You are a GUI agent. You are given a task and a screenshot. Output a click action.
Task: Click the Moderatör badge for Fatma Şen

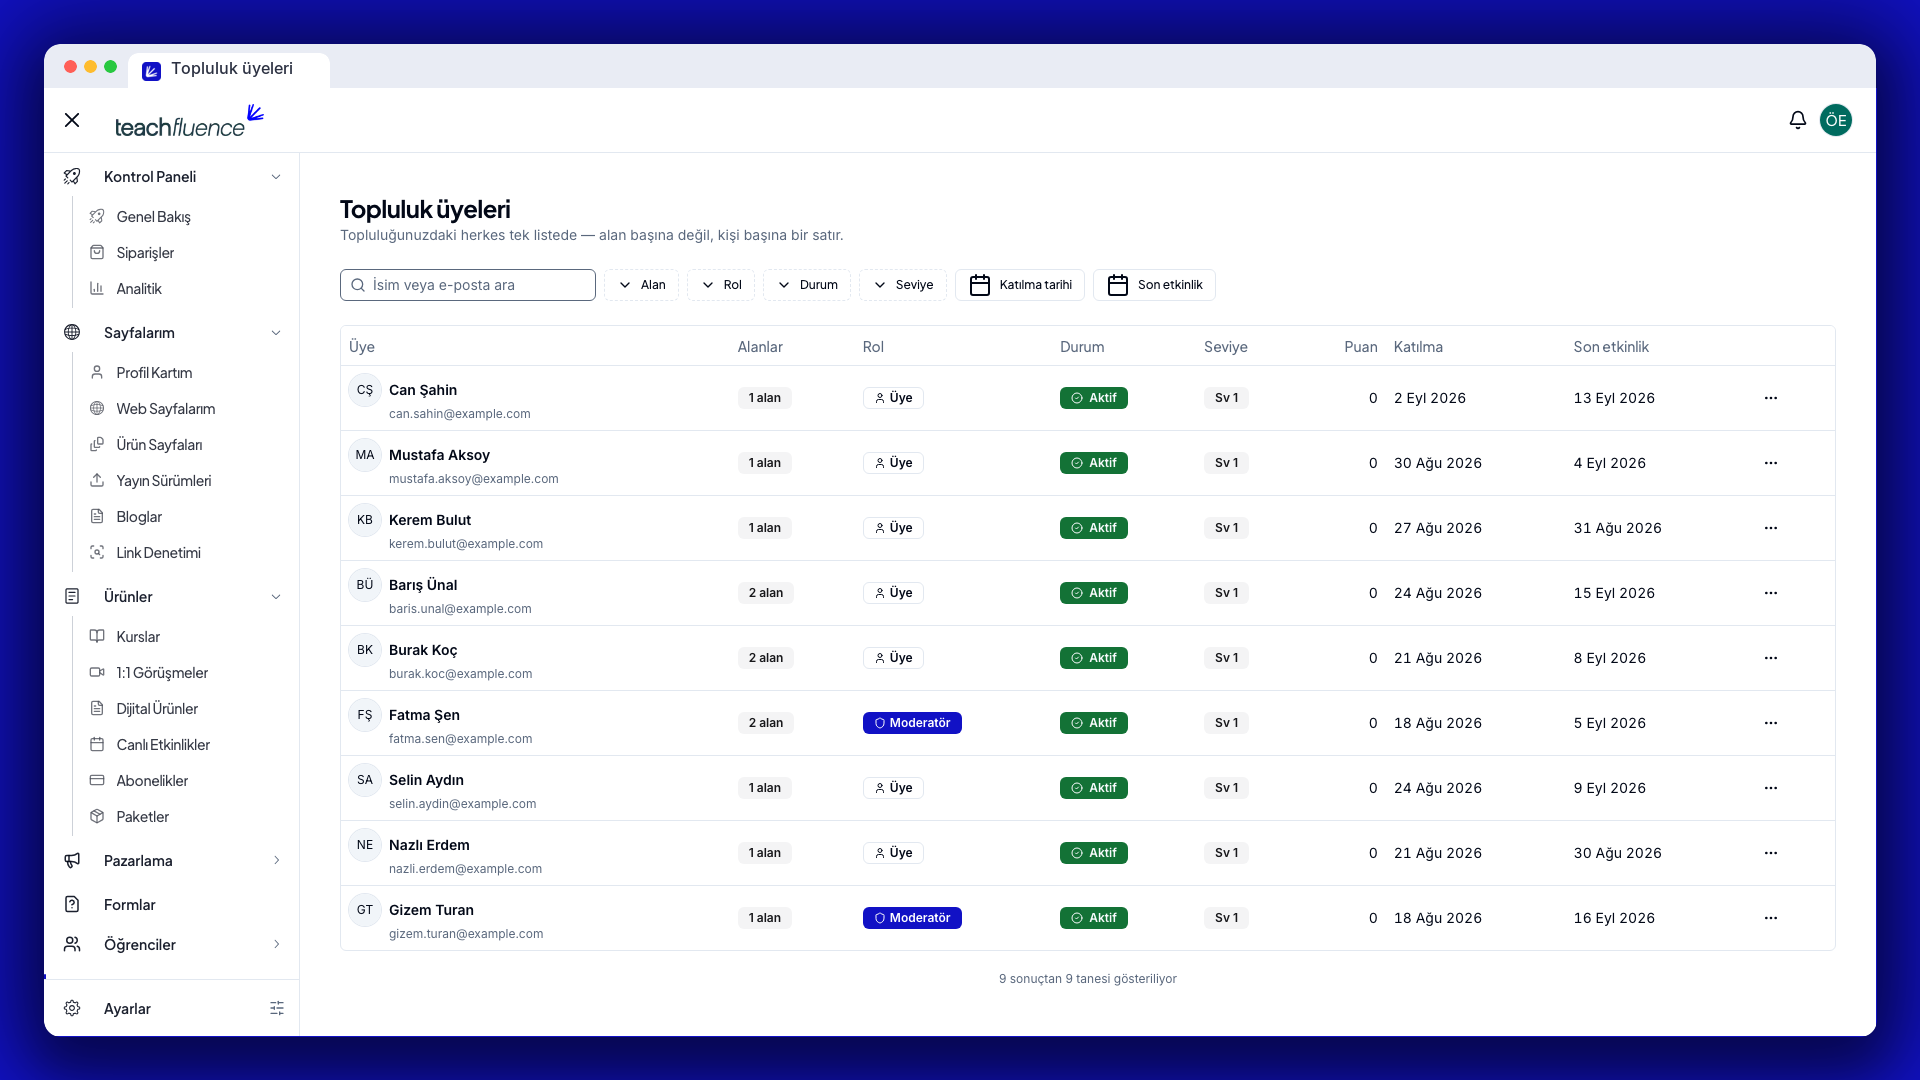912,723
